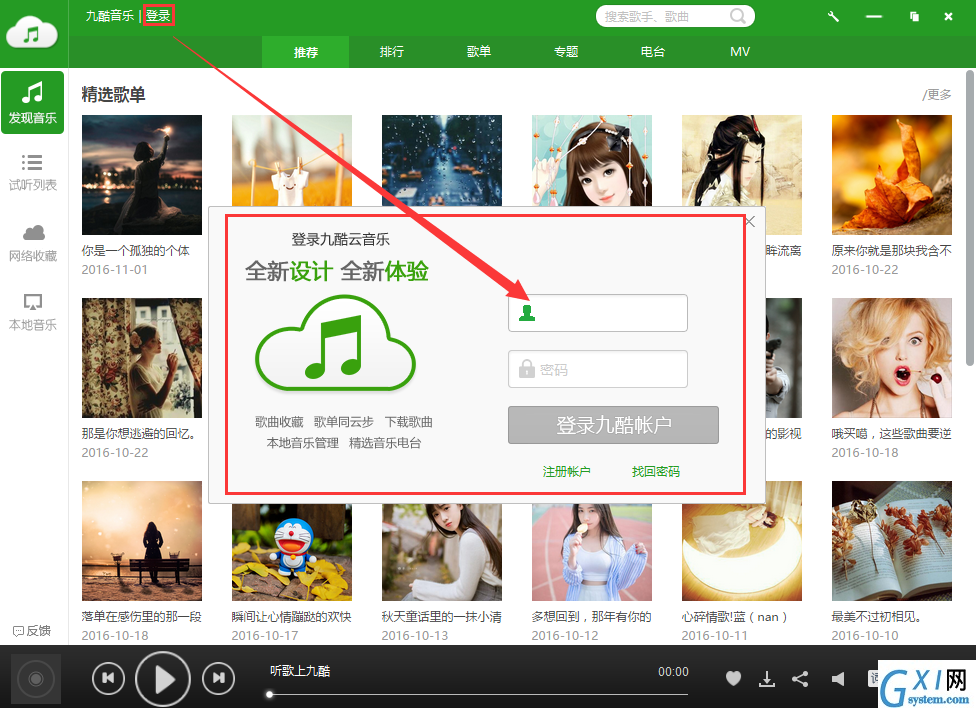Click the vertical scrollbar of playlist page

pyautogui.click(x=970, y=218)
